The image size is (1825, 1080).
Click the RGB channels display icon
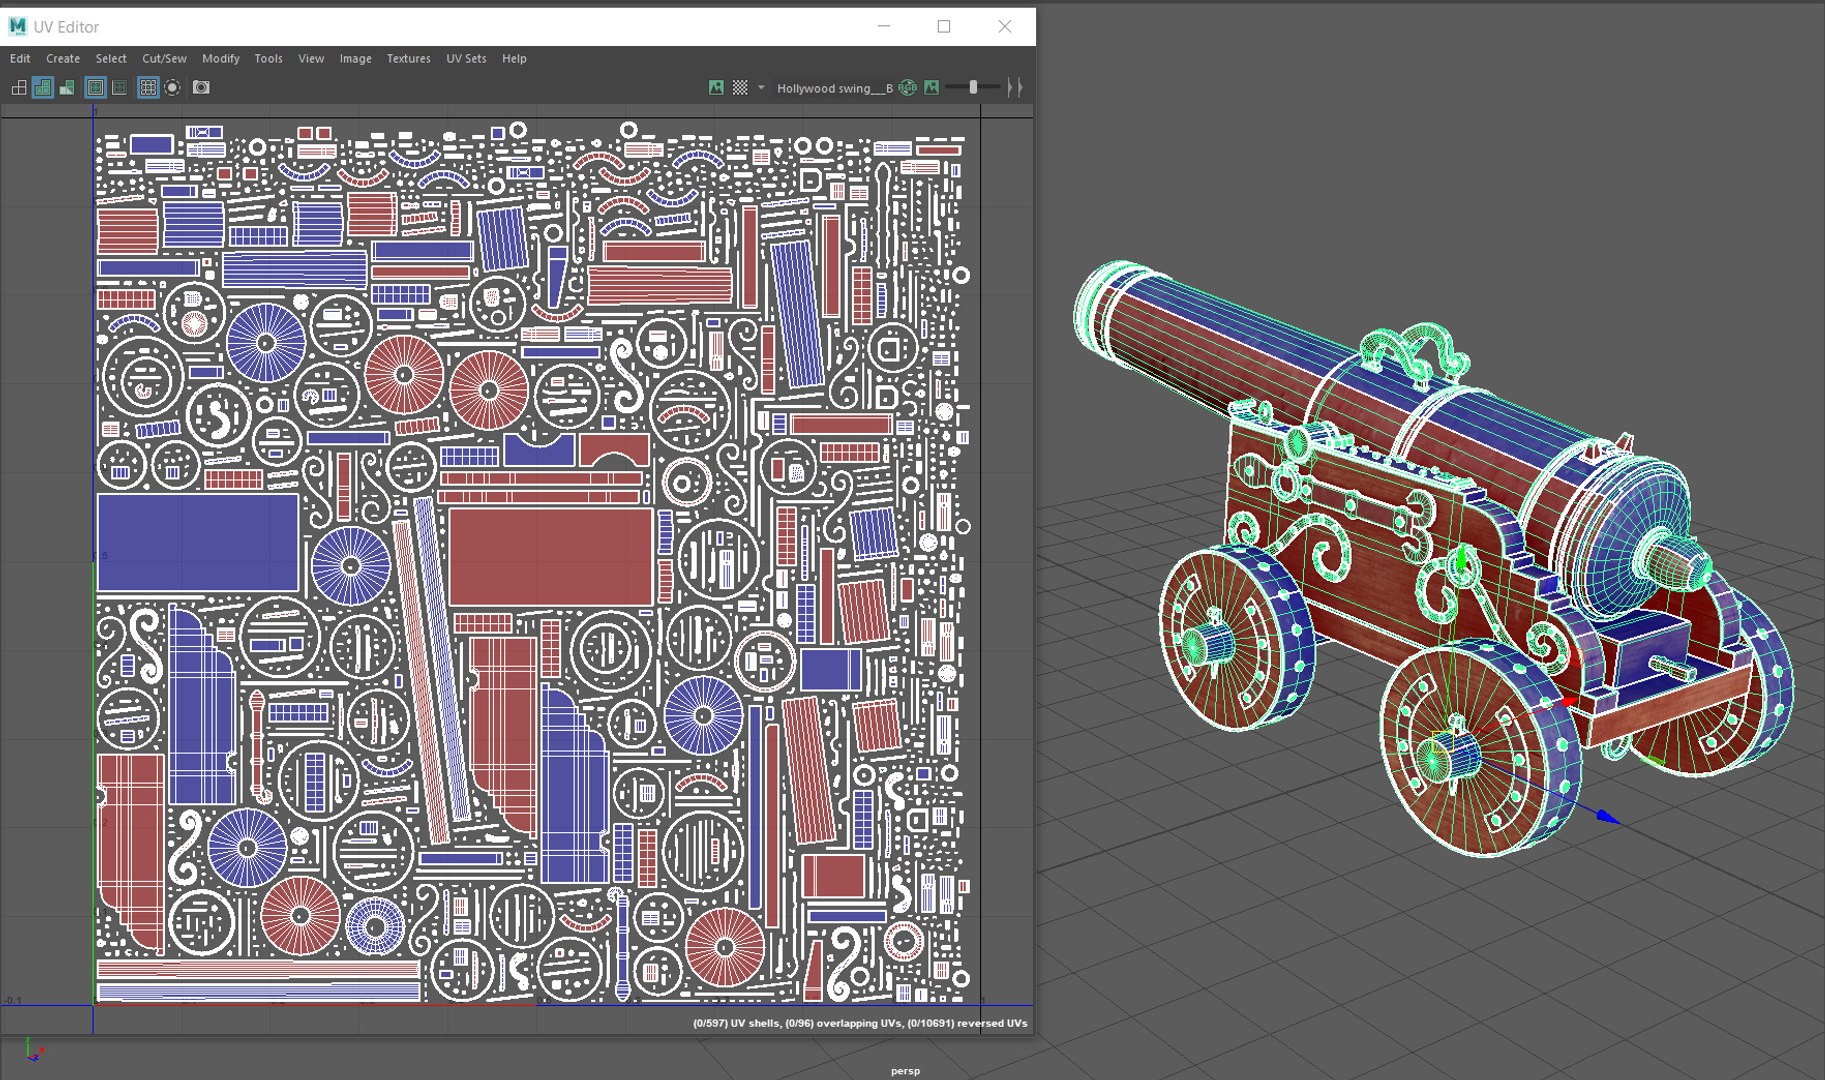coord(907,88)
